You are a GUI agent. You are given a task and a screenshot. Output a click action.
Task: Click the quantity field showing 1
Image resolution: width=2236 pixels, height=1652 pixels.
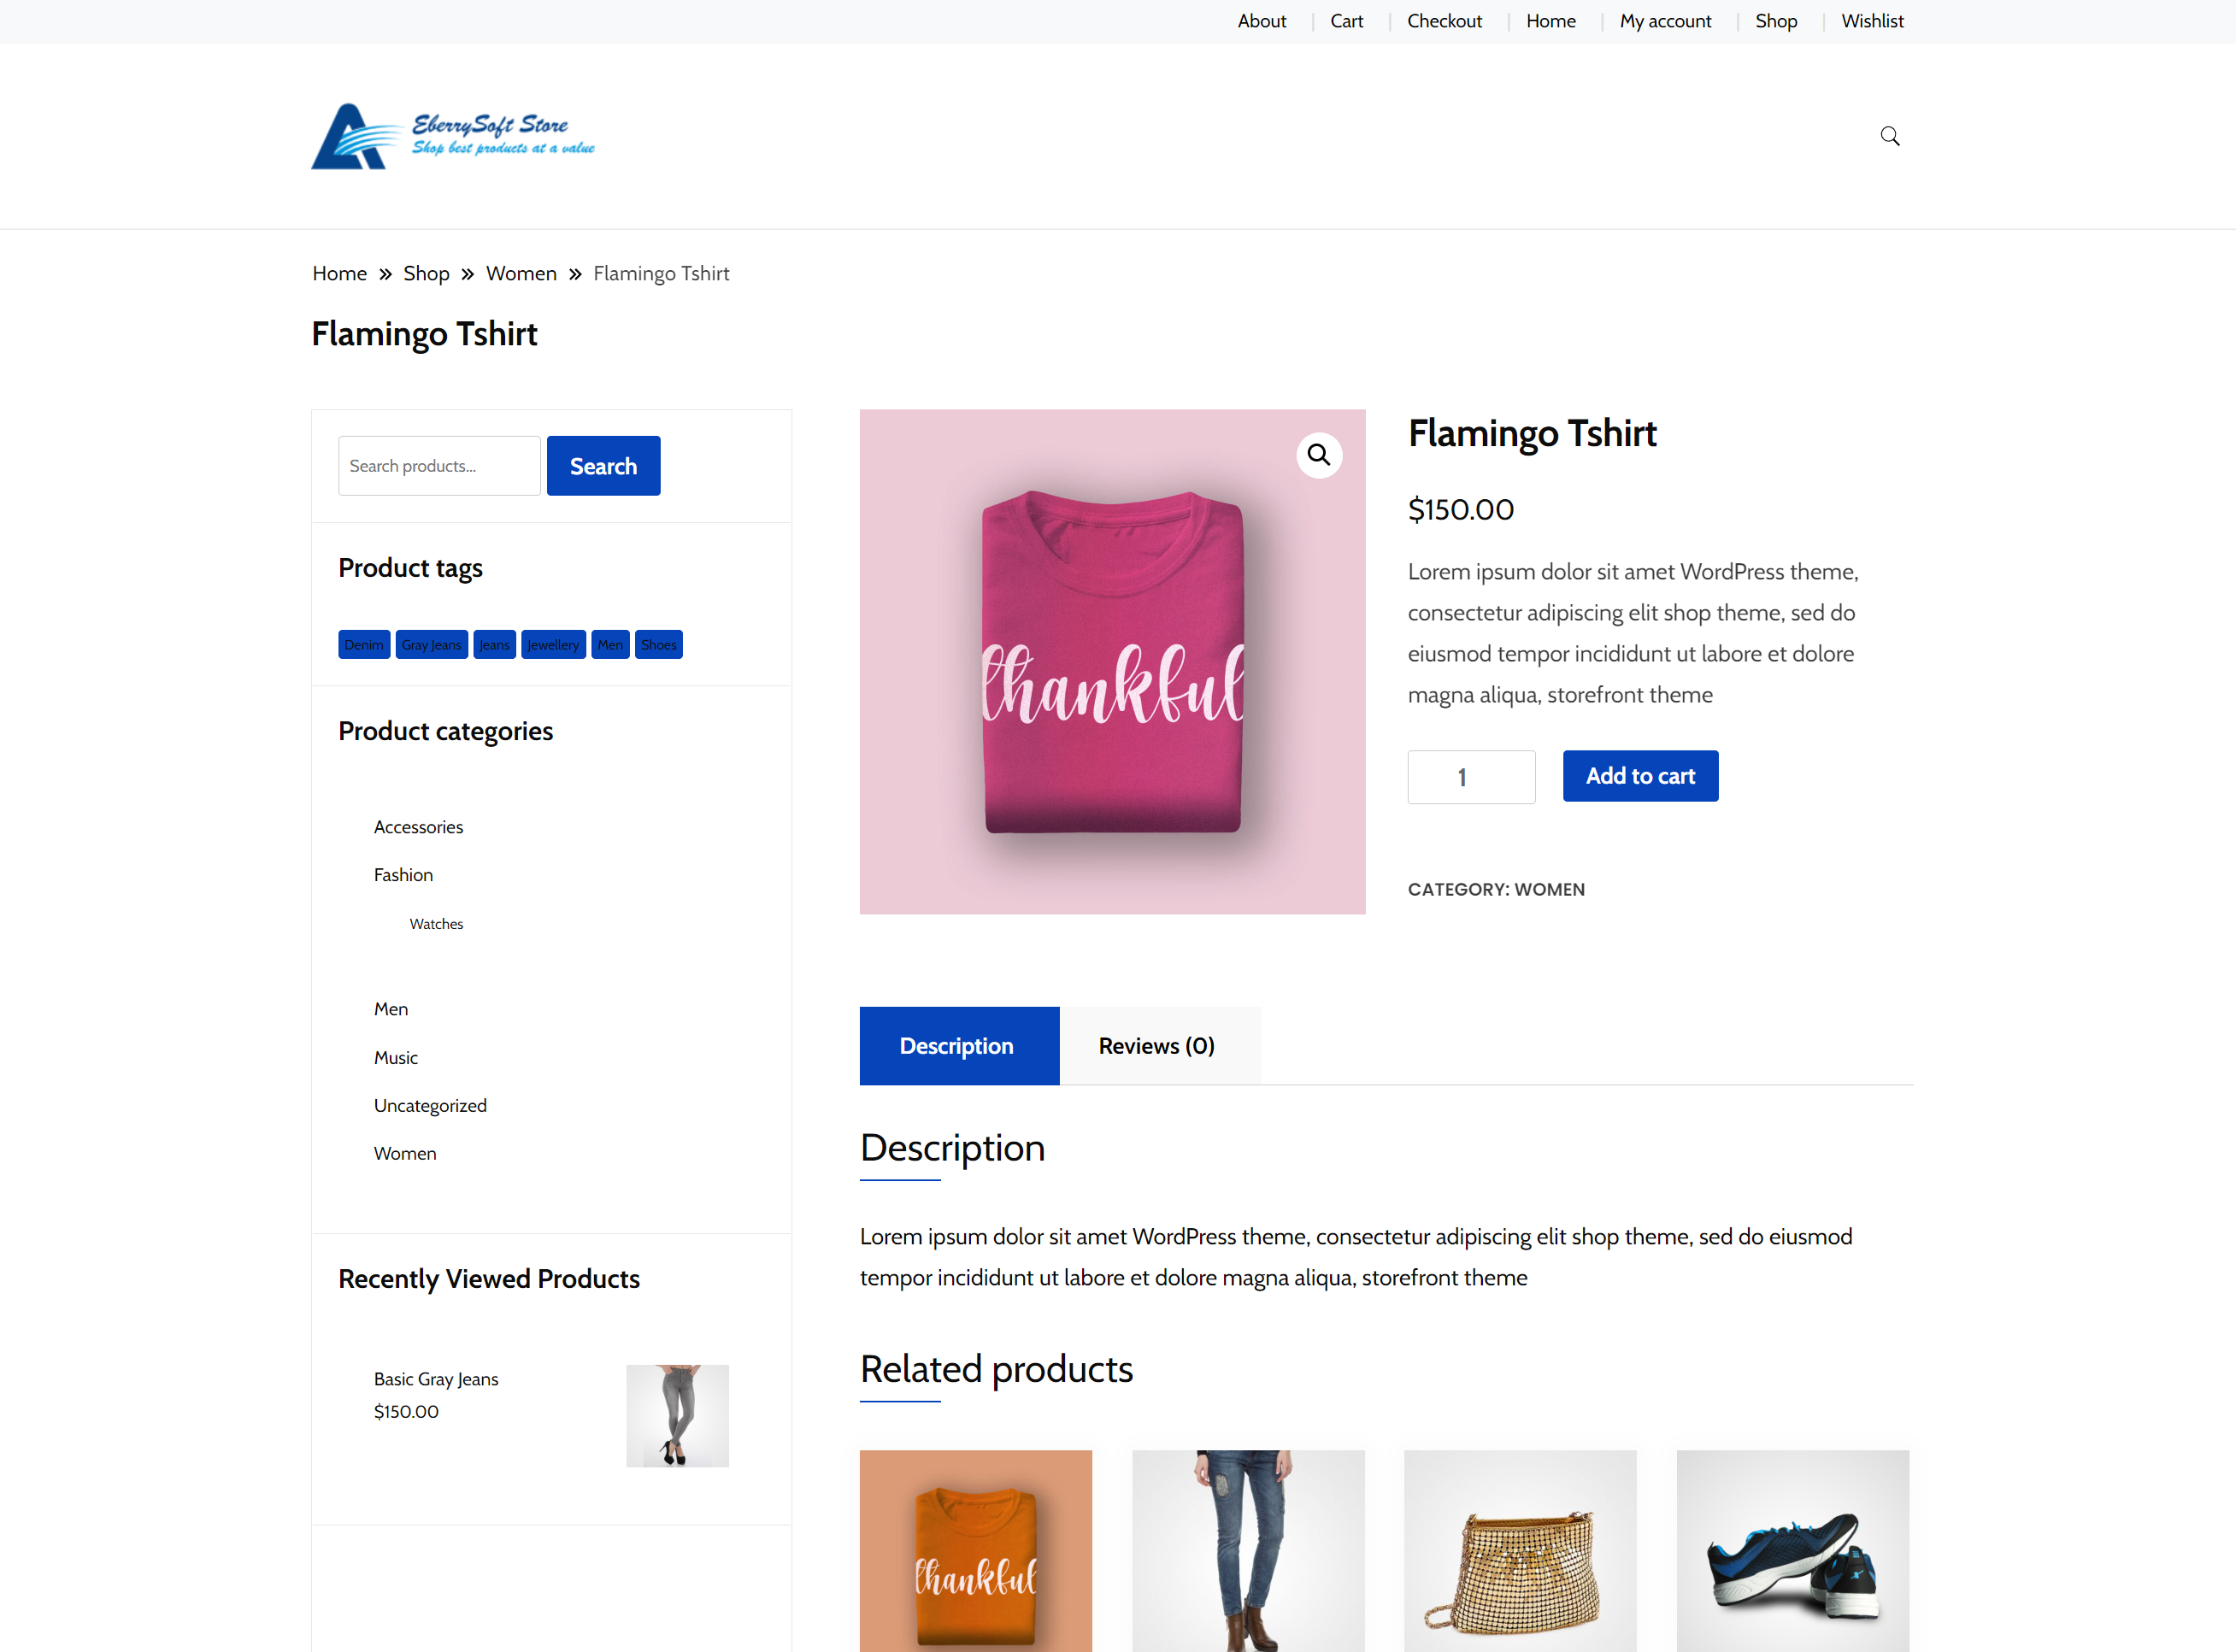(1471, 776)
